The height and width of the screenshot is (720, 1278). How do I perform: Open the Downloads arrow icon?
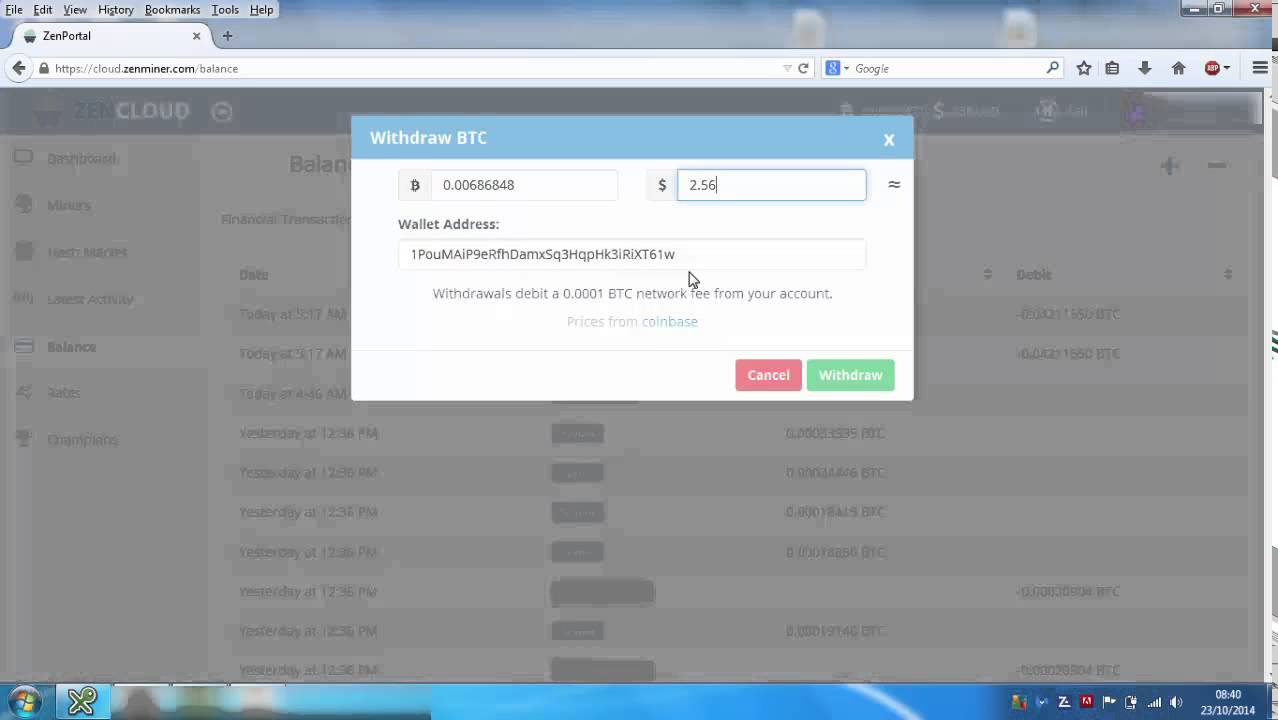coord(1145,68)
